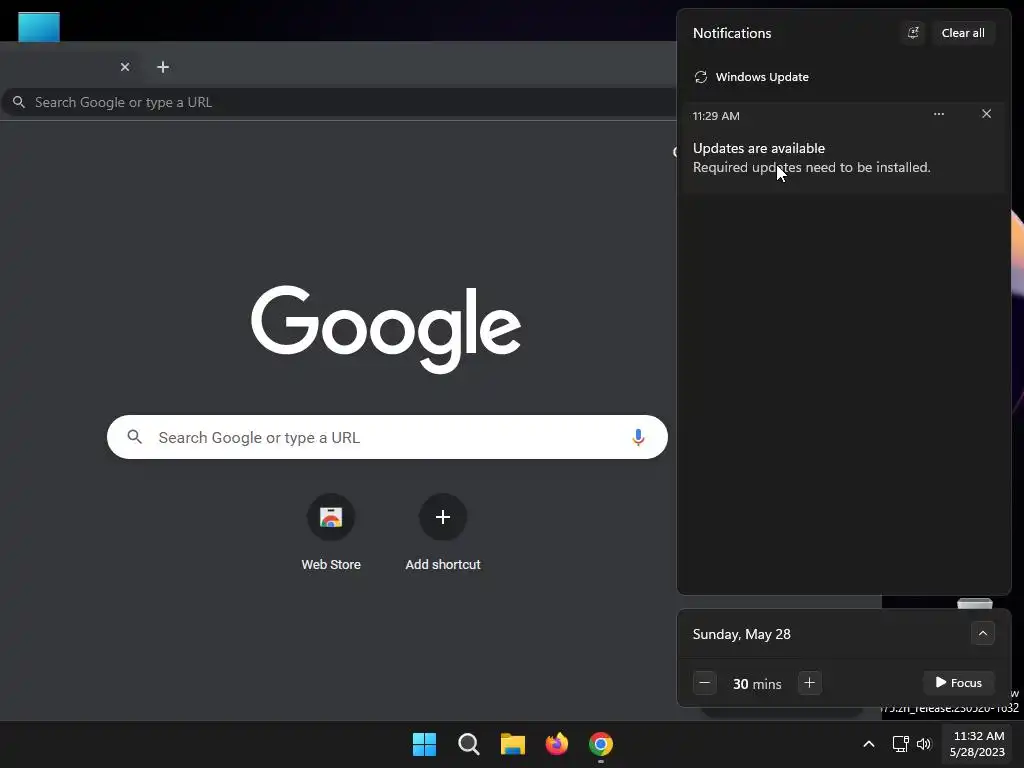Open the Web Store shortcut

pyautogui.click(x=331, y=517)
